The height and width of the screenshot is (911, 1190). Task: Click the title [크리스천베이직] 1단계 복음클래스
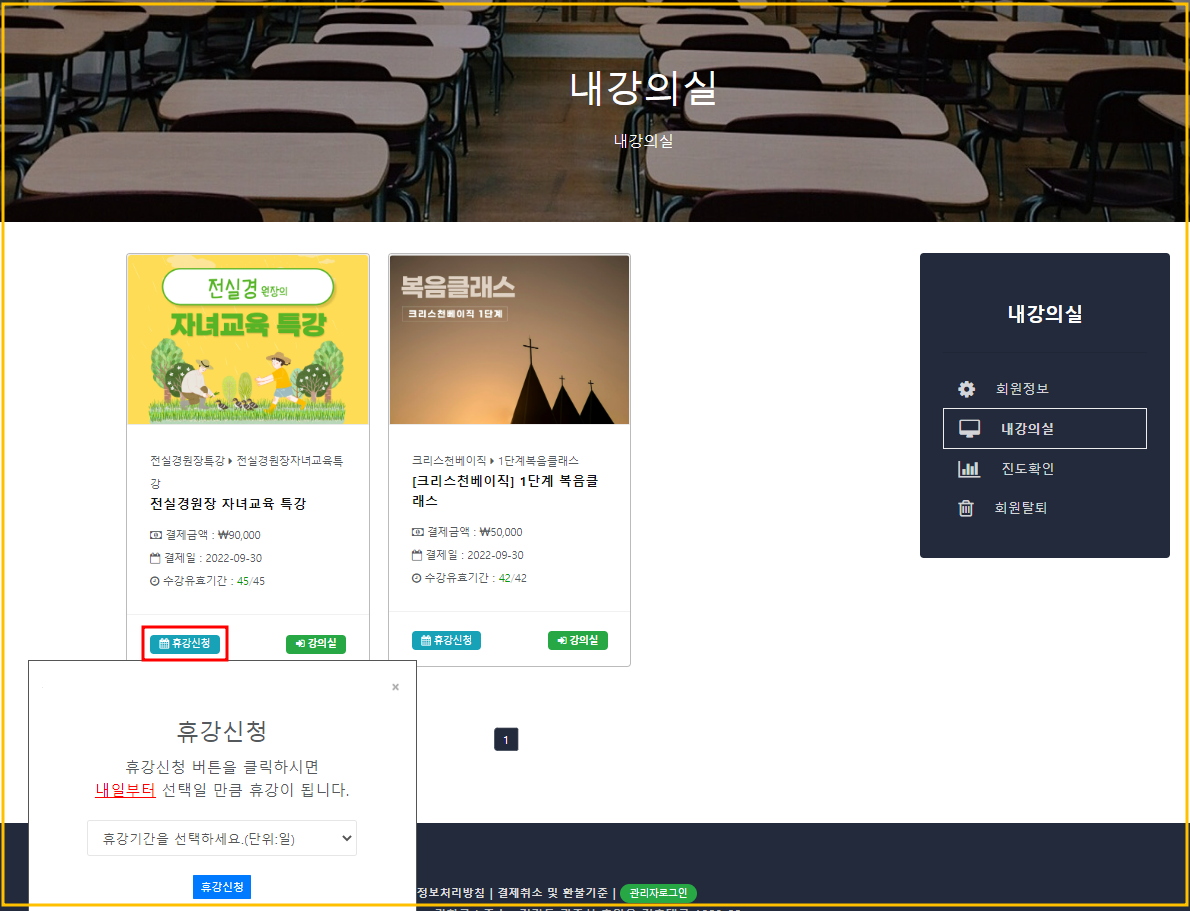[x=505, y=490]
